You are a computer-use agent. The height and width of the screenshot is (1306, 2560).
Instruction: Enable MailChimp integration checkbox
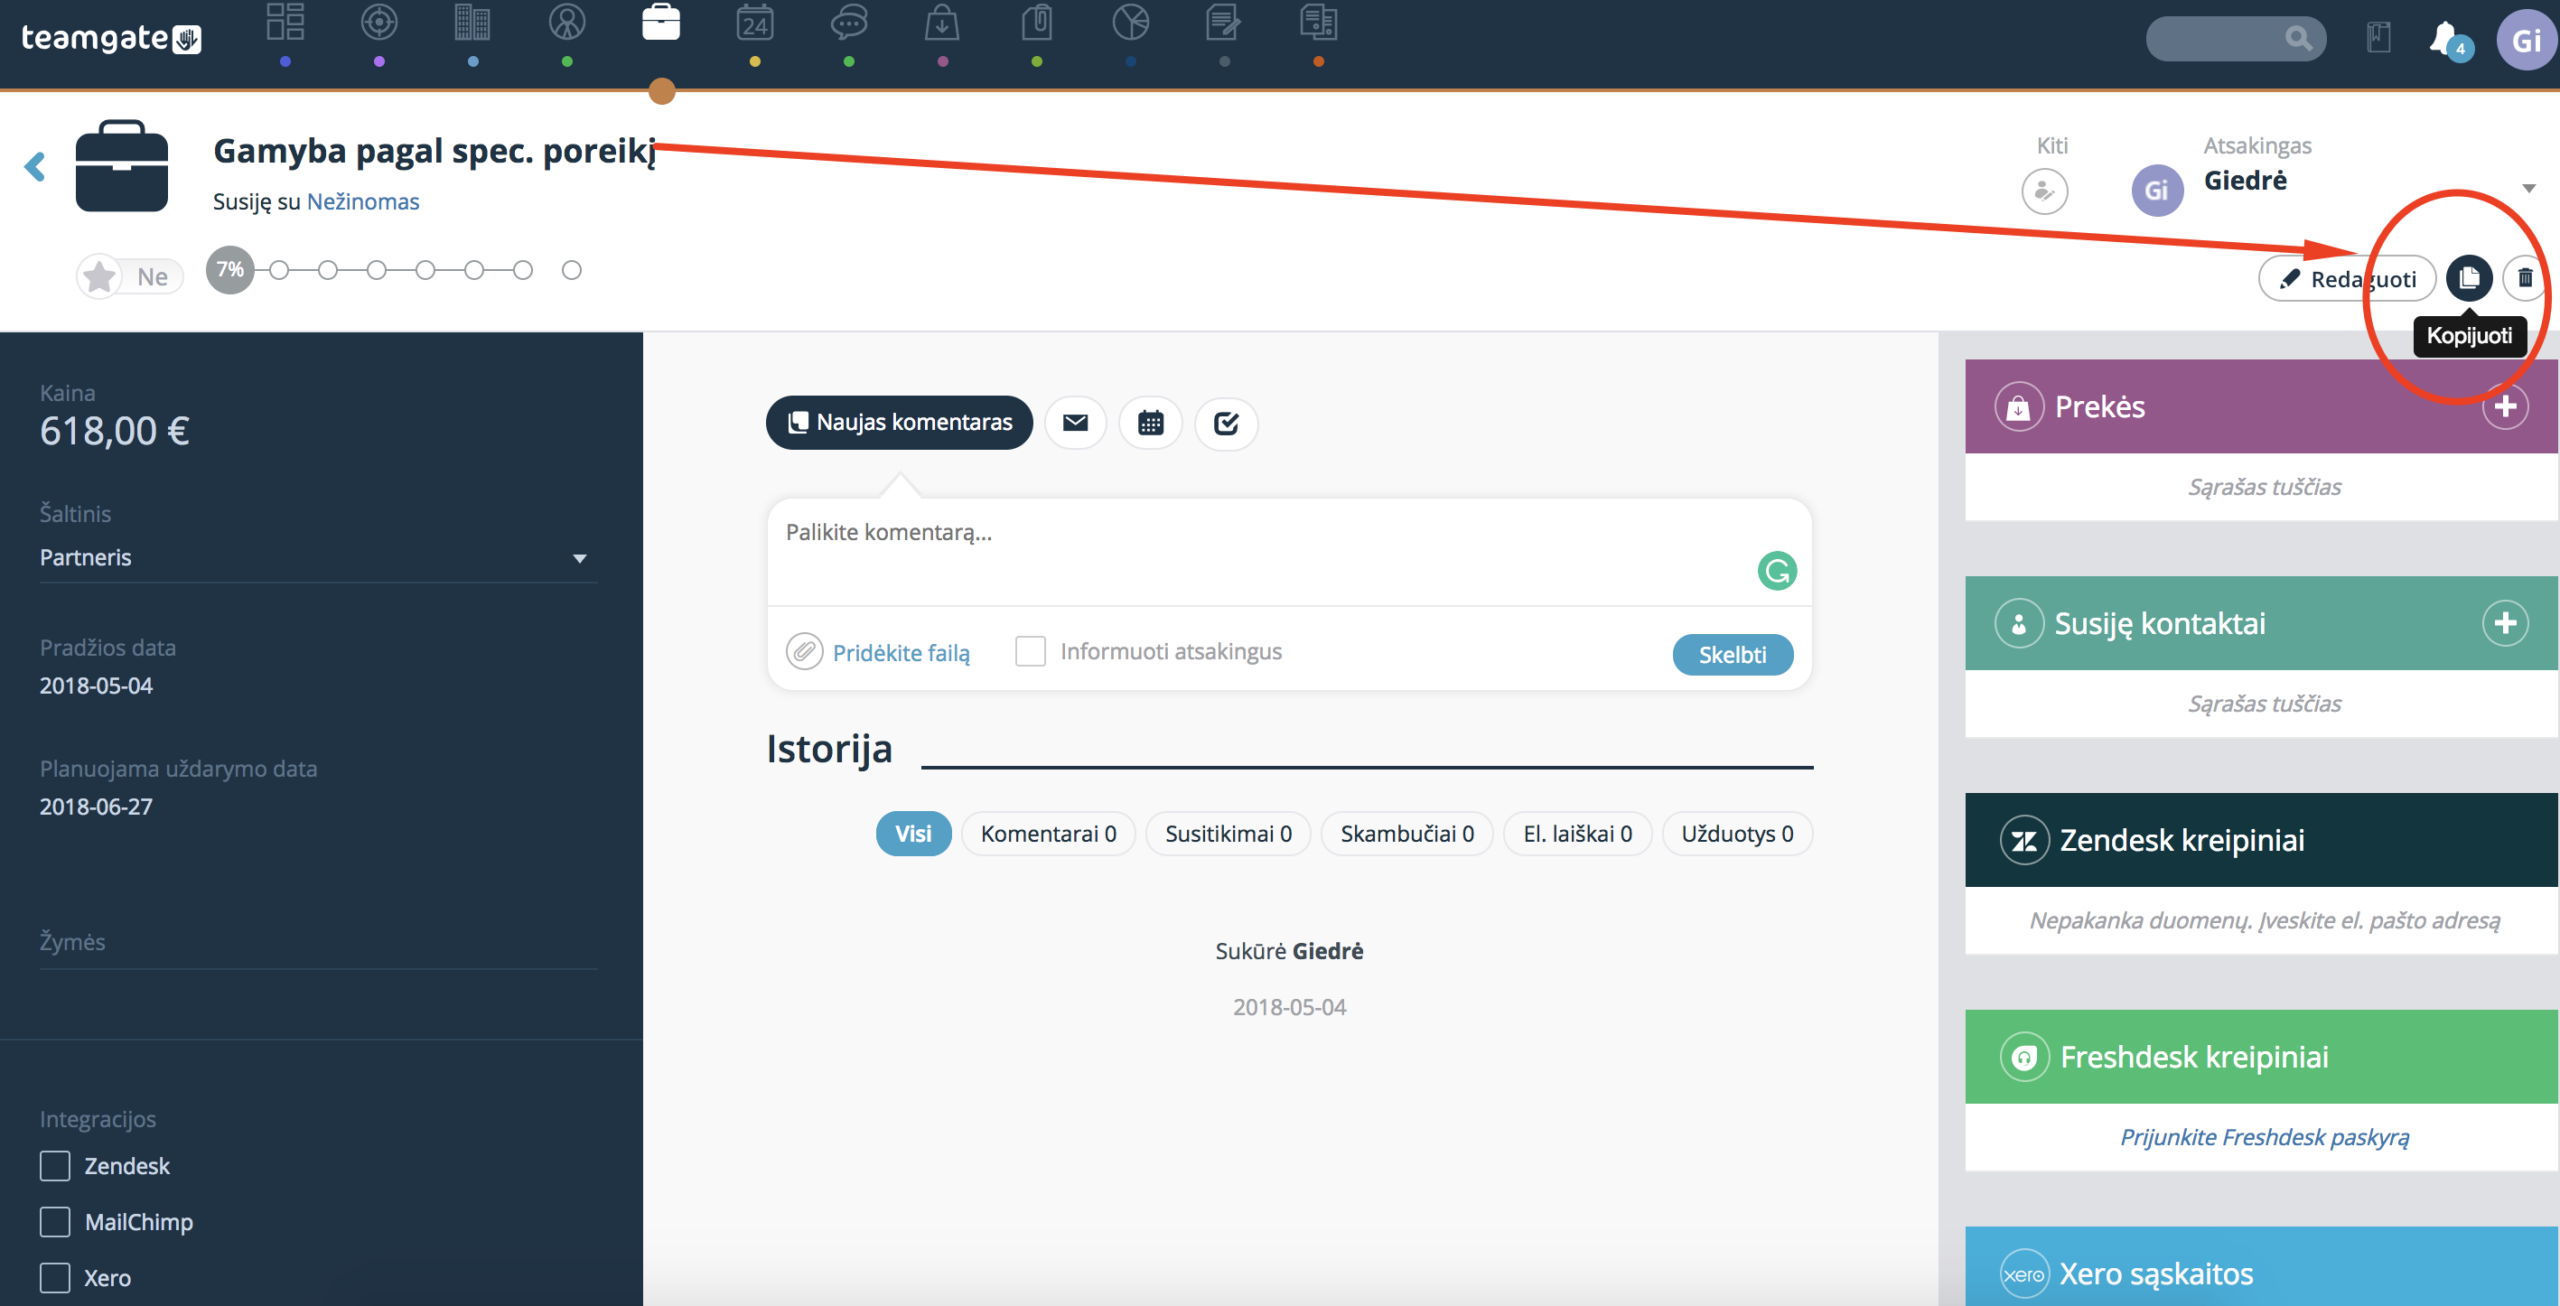pyautogui.click(x=55, y=1222)
